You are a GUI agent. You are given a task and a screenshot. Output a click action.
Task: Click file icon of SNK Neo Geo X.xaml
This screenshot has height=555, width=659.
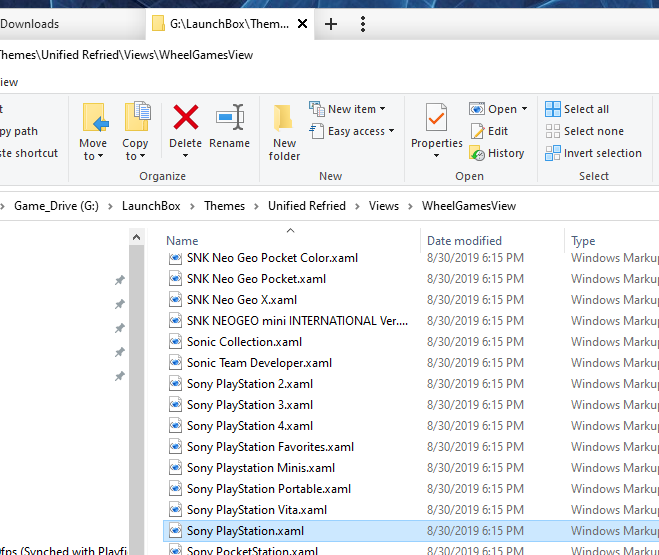click(x=175, y=300)
